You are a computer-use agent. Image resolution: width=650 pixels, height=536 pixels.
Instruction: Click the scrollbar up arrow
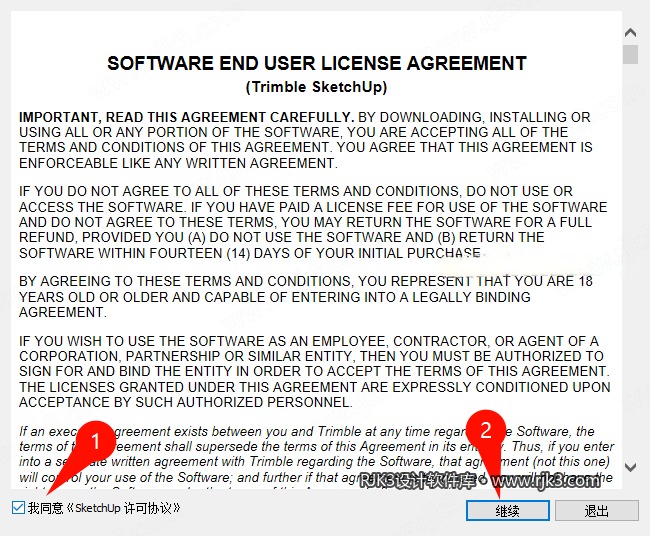click(x=630, y=32)
